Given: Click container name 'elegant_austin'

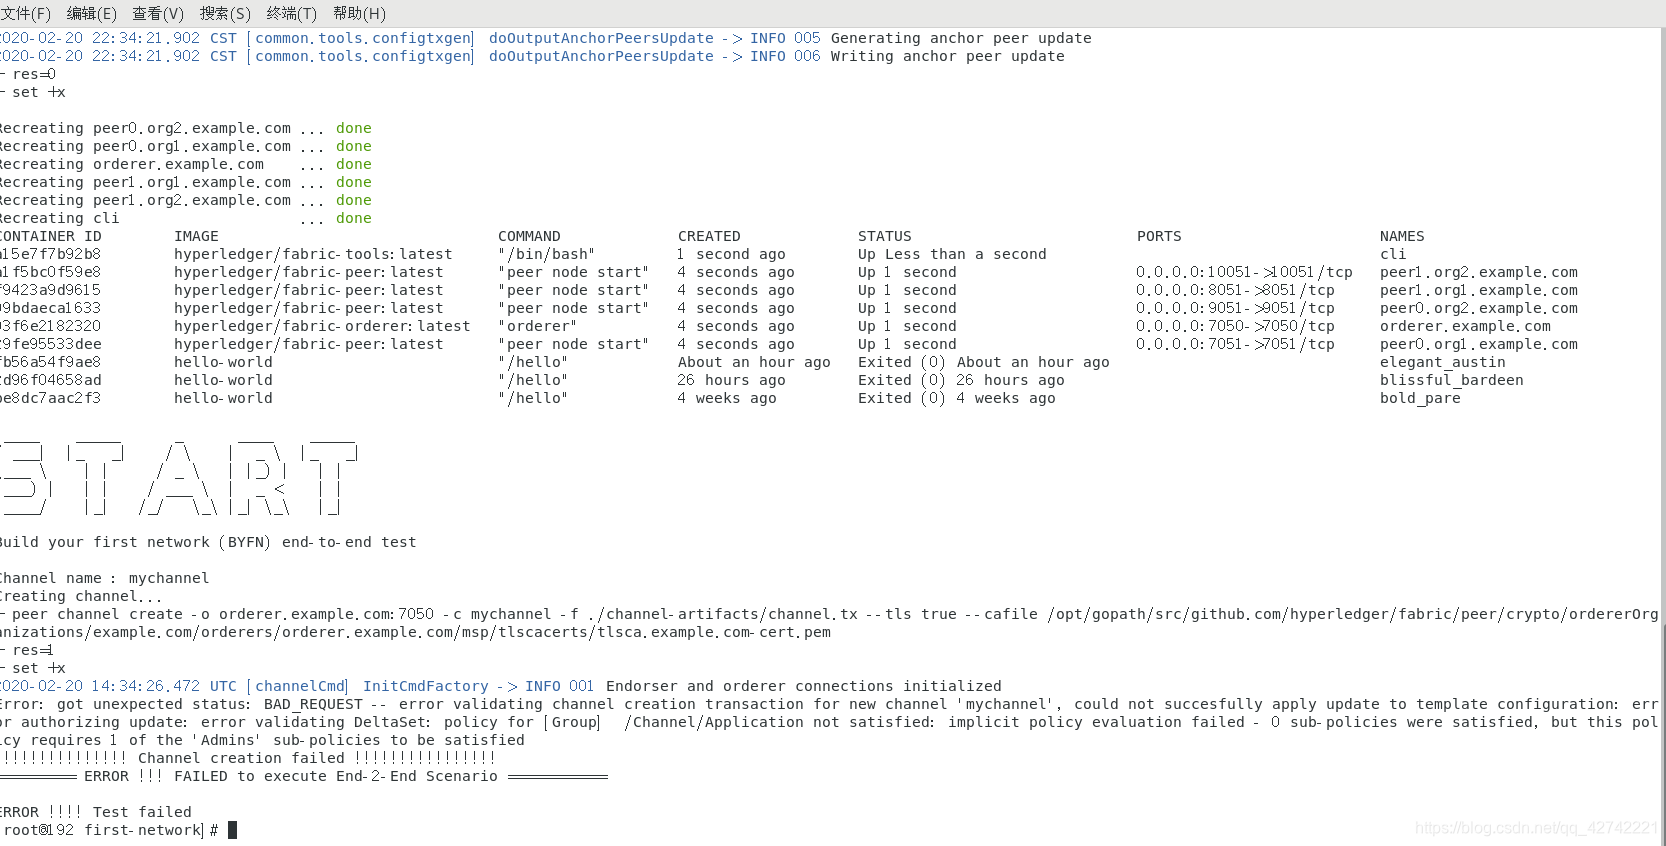Looking at the screenshot, I should click(x=1442, y=362).
